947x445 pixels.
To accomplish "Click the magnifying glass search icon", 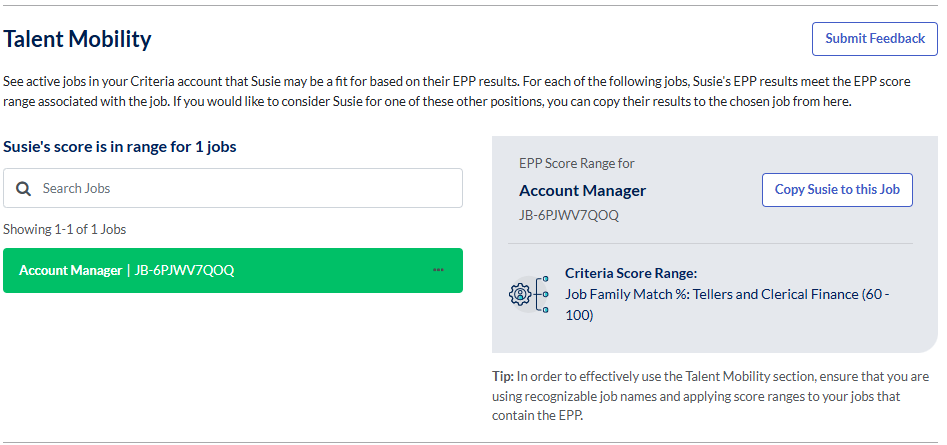I will [x=23, y=188].
